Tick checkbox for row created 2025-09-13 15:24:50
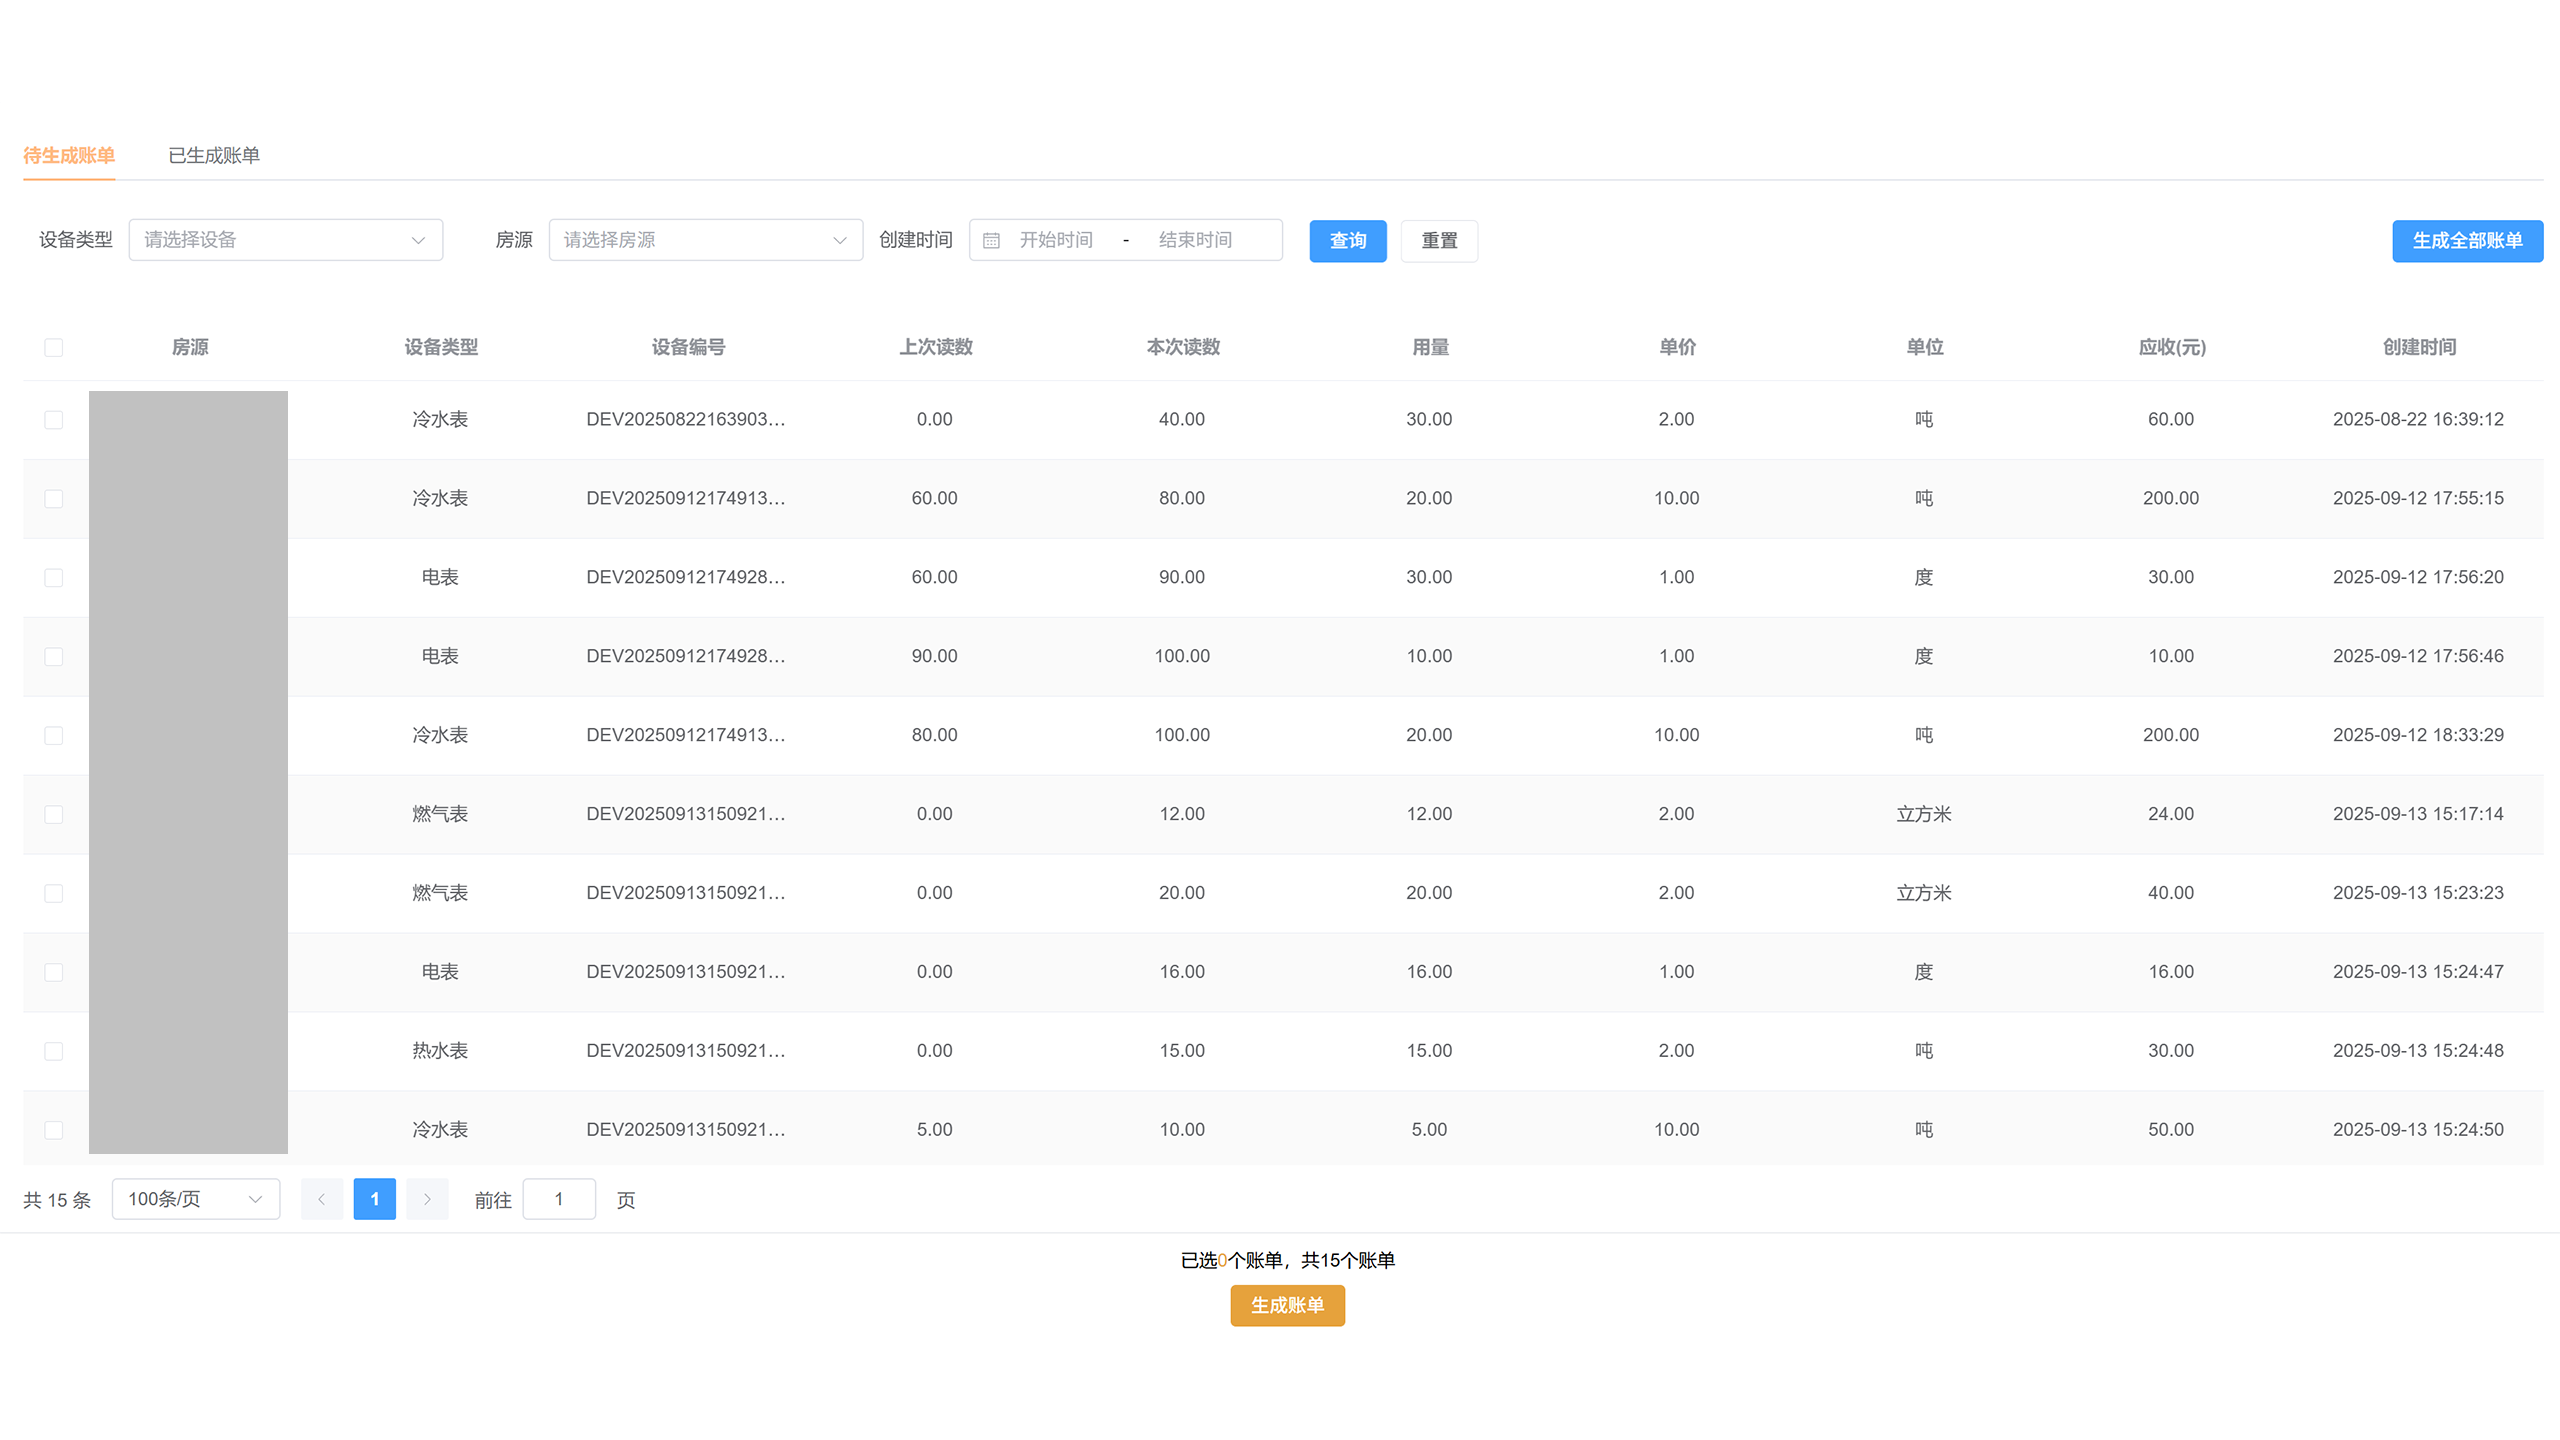 pyautogui.click(x=54, y=1130)
